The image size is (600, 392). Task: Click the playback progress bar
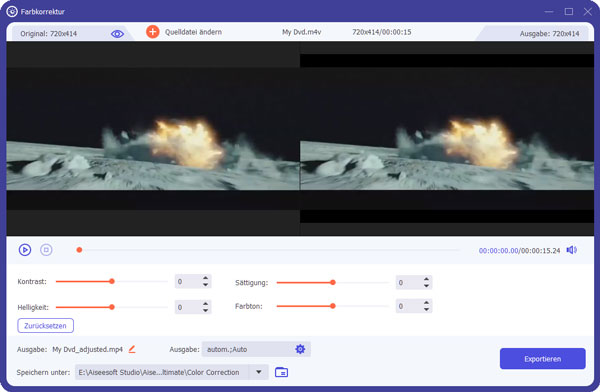270,250
